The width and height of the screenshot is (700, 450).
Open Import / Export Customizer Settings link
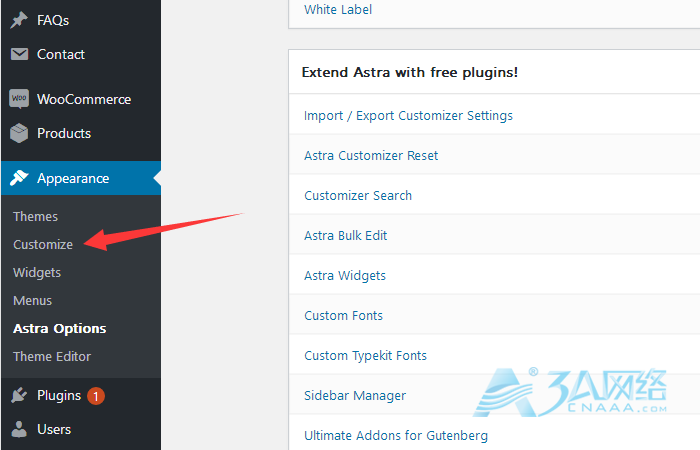coord(408,115)
